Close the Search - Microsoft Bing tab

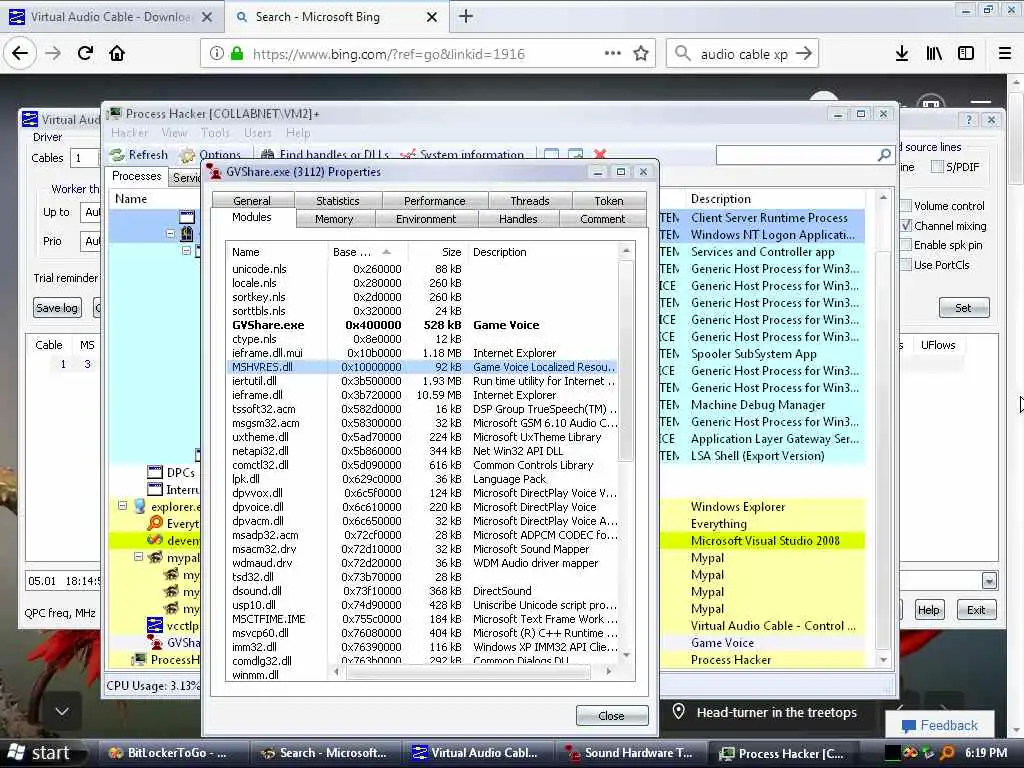tap(432, 17)
